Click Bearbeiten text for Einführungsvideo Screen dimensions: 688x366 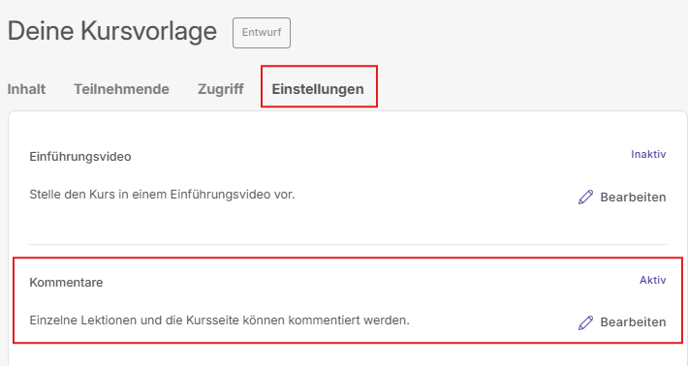(633, 197)
